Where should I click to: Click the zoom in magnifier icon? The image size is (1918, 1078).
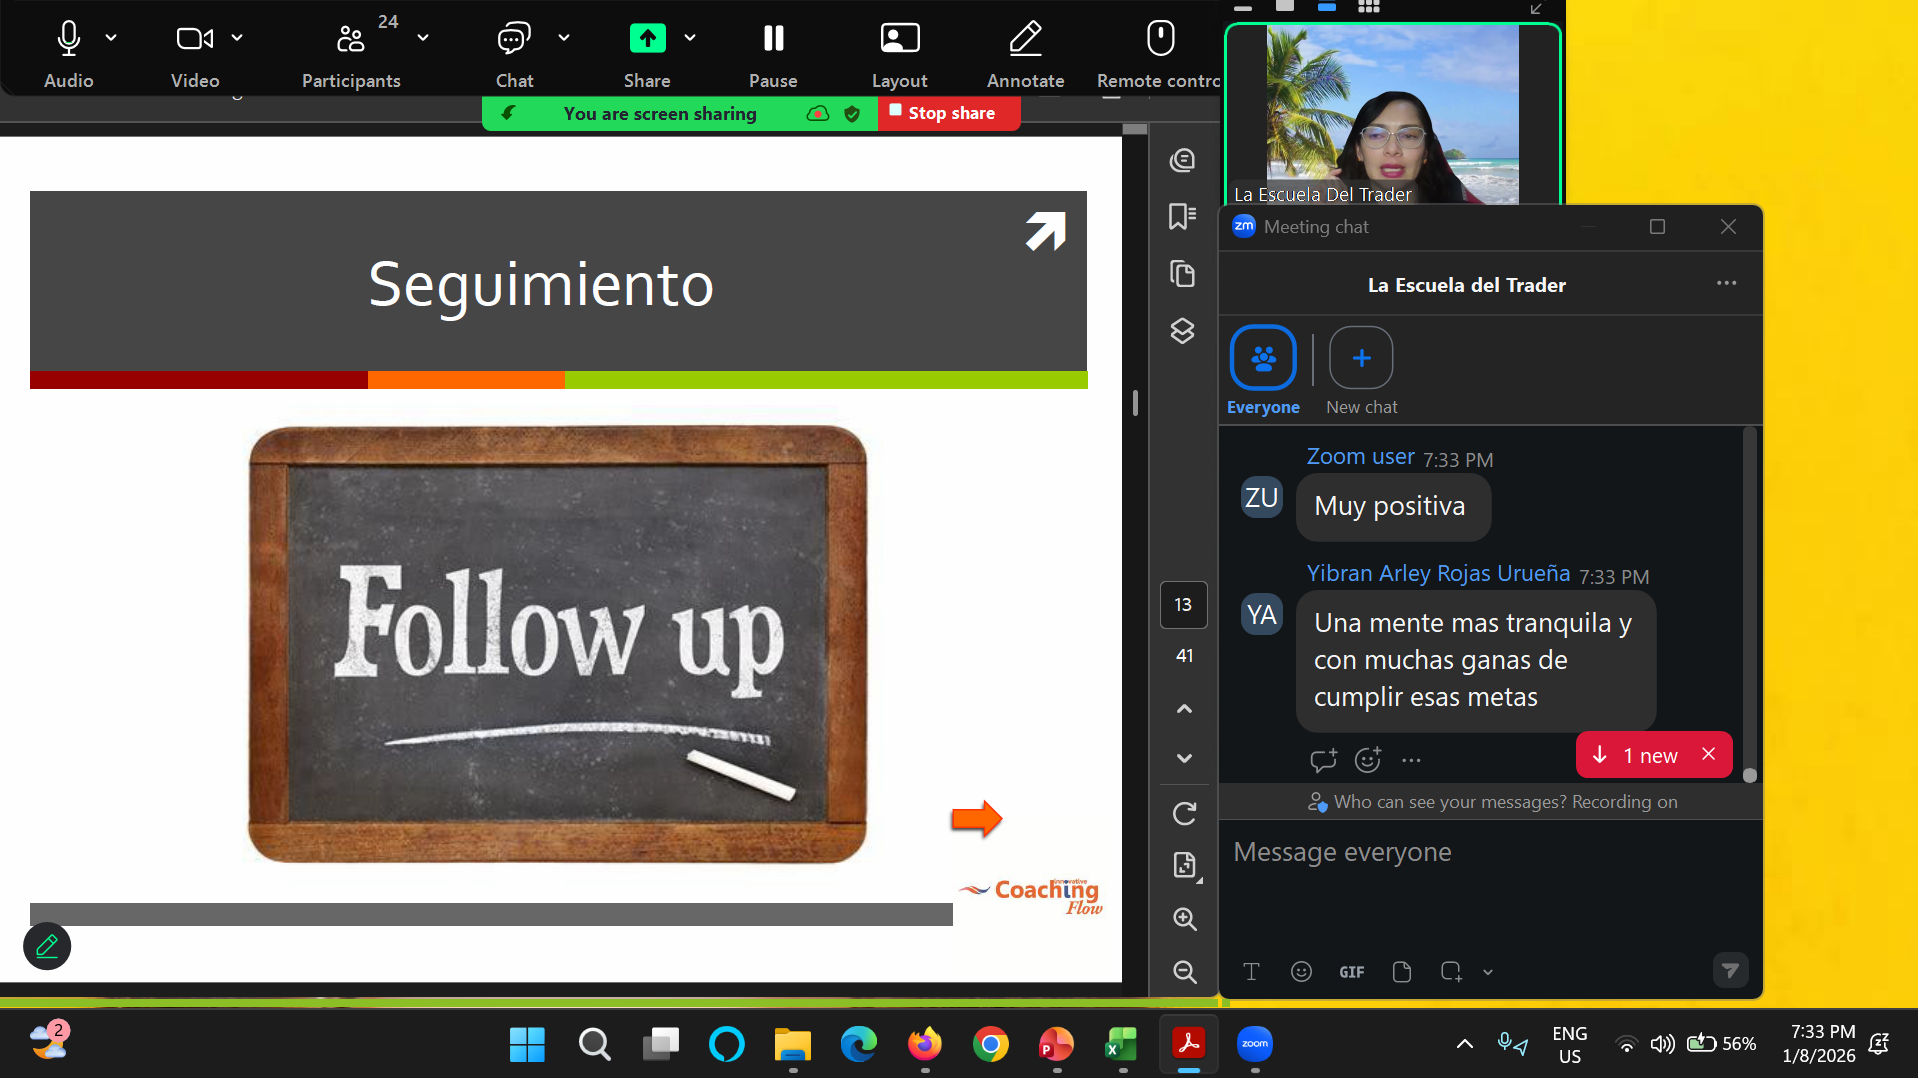coord(1185,919)
